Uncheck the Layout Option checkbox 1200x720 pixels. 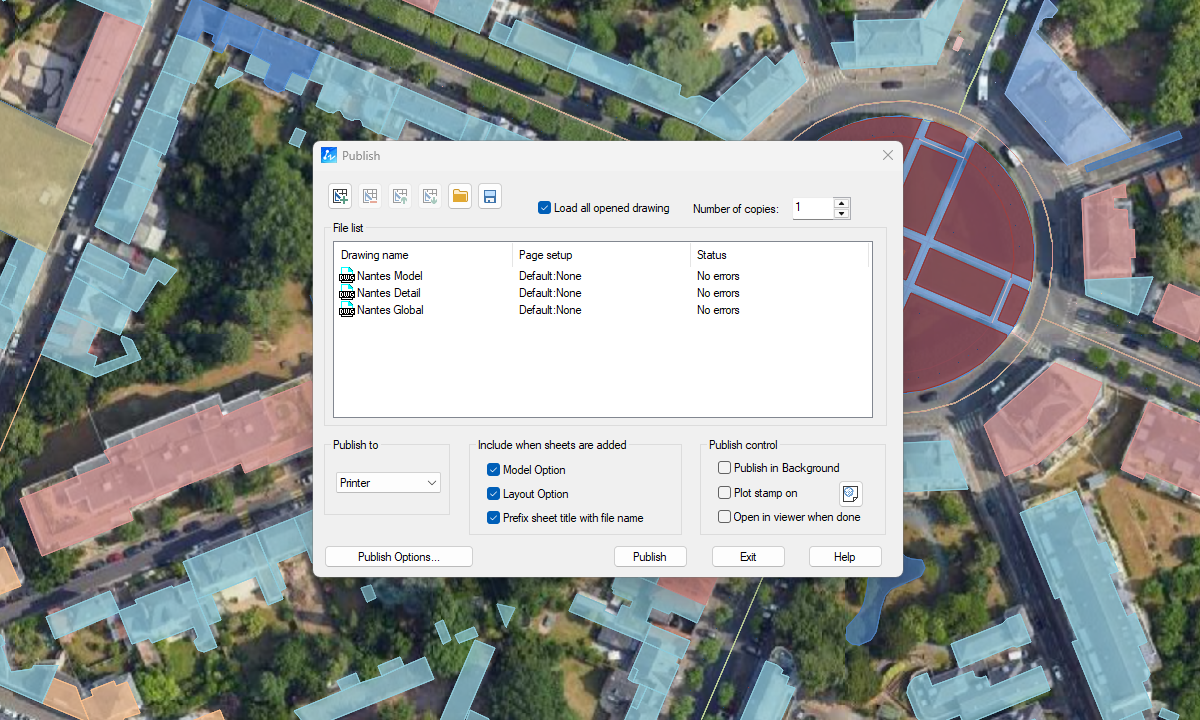click(493, 494)
